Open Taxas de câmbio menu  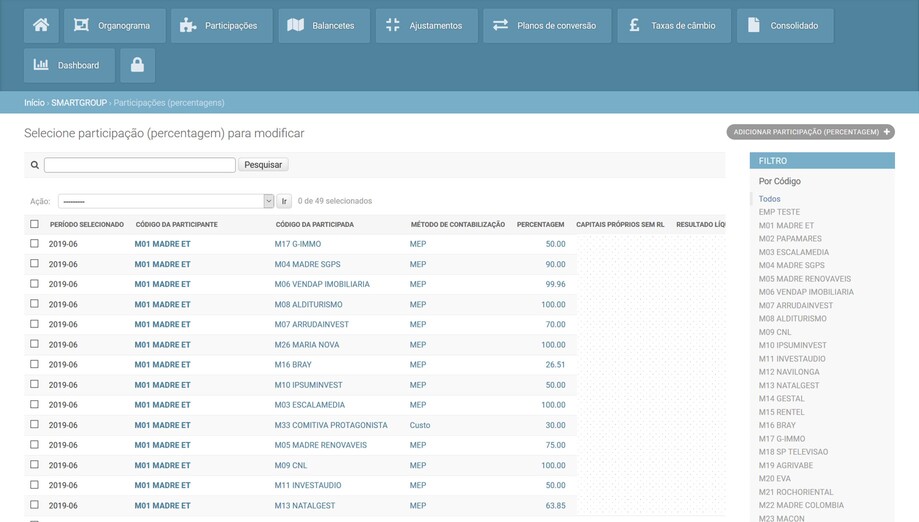674,25
